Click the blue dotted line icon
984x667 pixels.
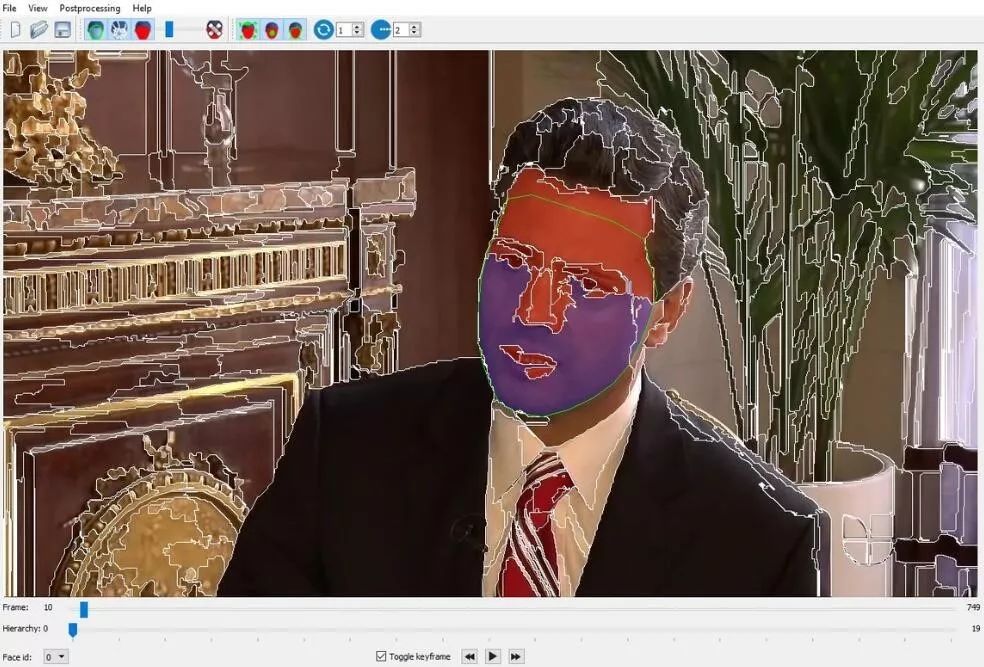tap(380, 30)
